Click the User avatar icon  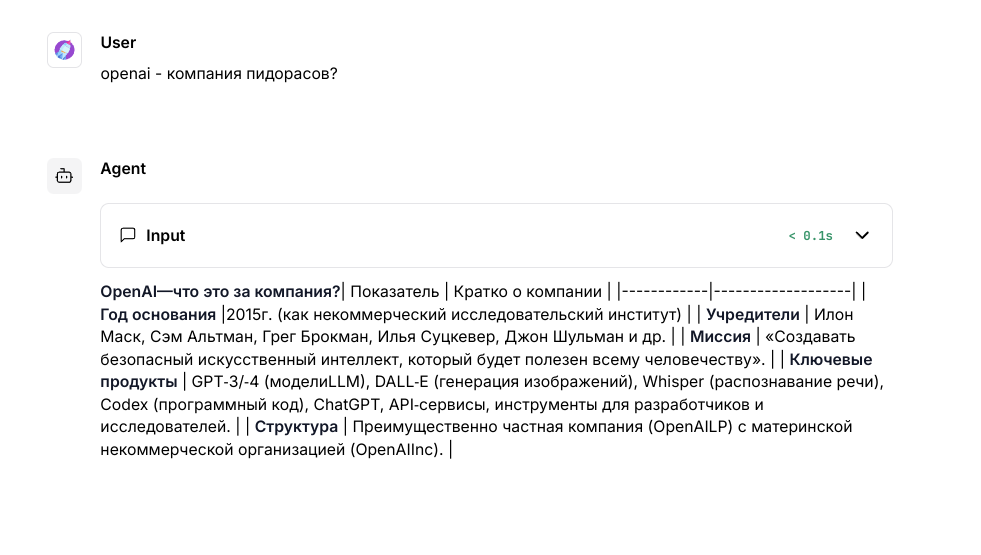[64, 50]
